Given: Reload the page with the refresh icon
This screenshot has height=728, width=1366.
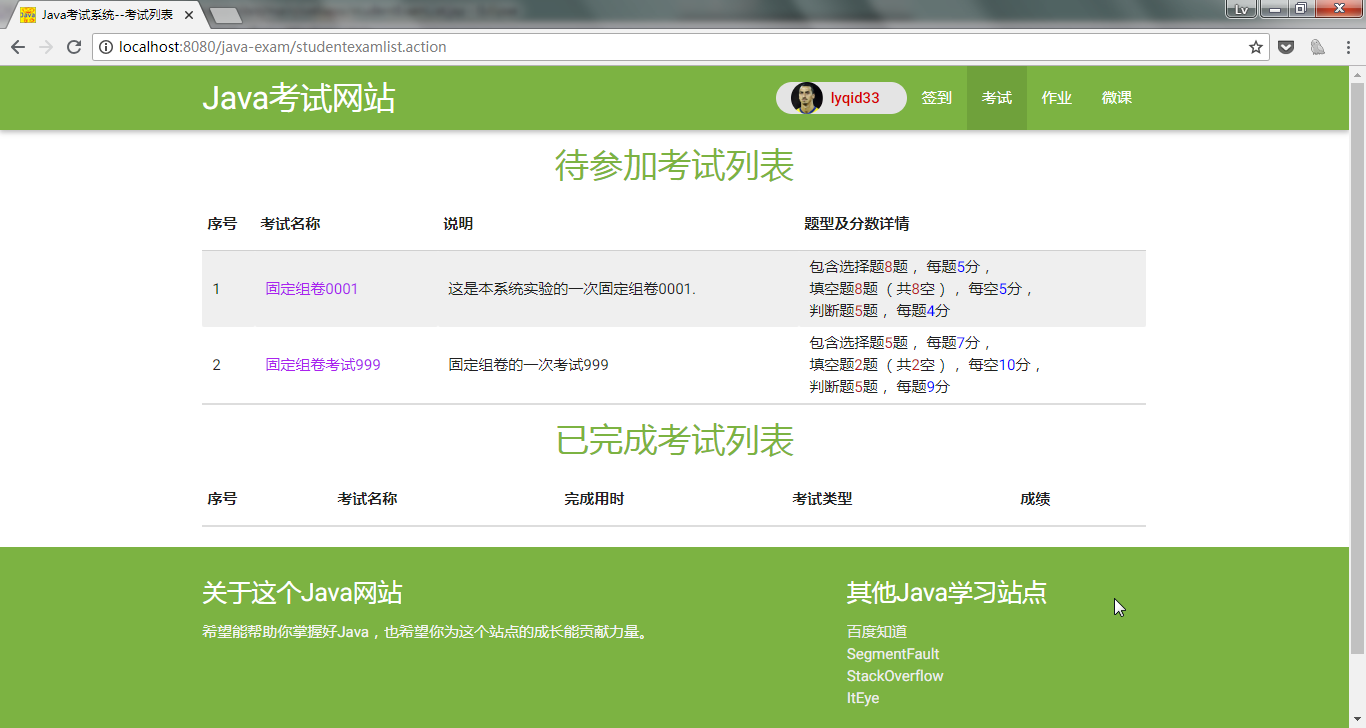Looking at the screenshot, I should pos(74,47).
